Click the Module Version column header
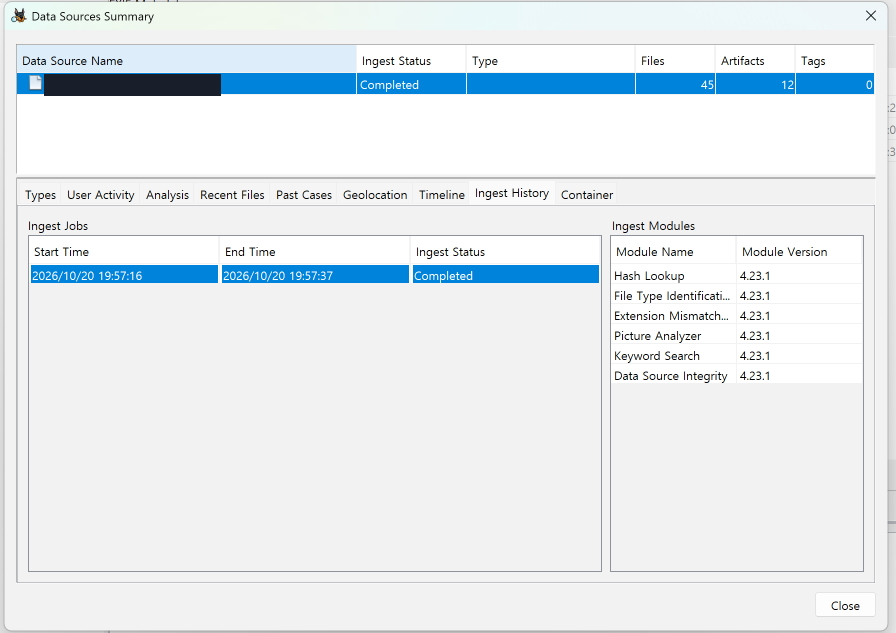Image resolution: width=896 pixels, height=633 pixels. 799,251
